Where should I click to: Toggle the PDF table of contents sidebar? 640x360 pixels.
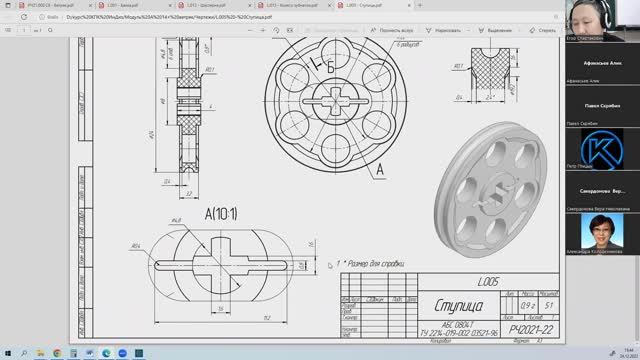(x=8, y=30)
